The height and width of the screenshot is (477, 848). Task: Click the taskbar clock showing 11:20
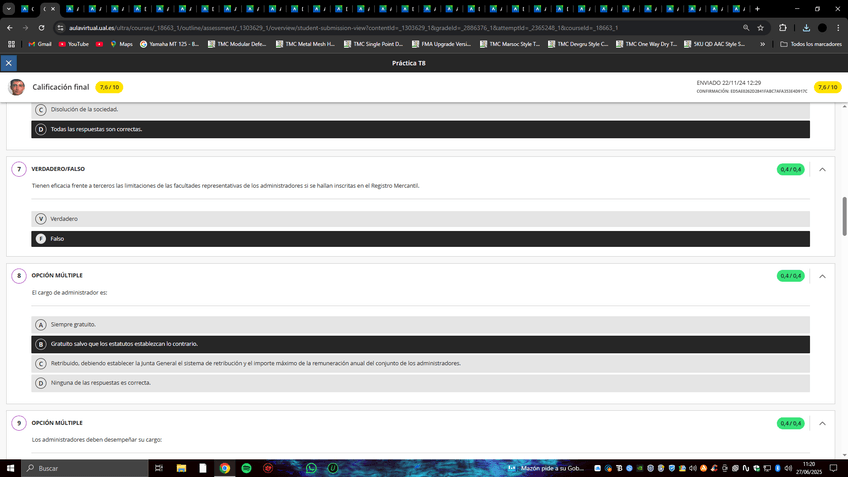[809, 468]
